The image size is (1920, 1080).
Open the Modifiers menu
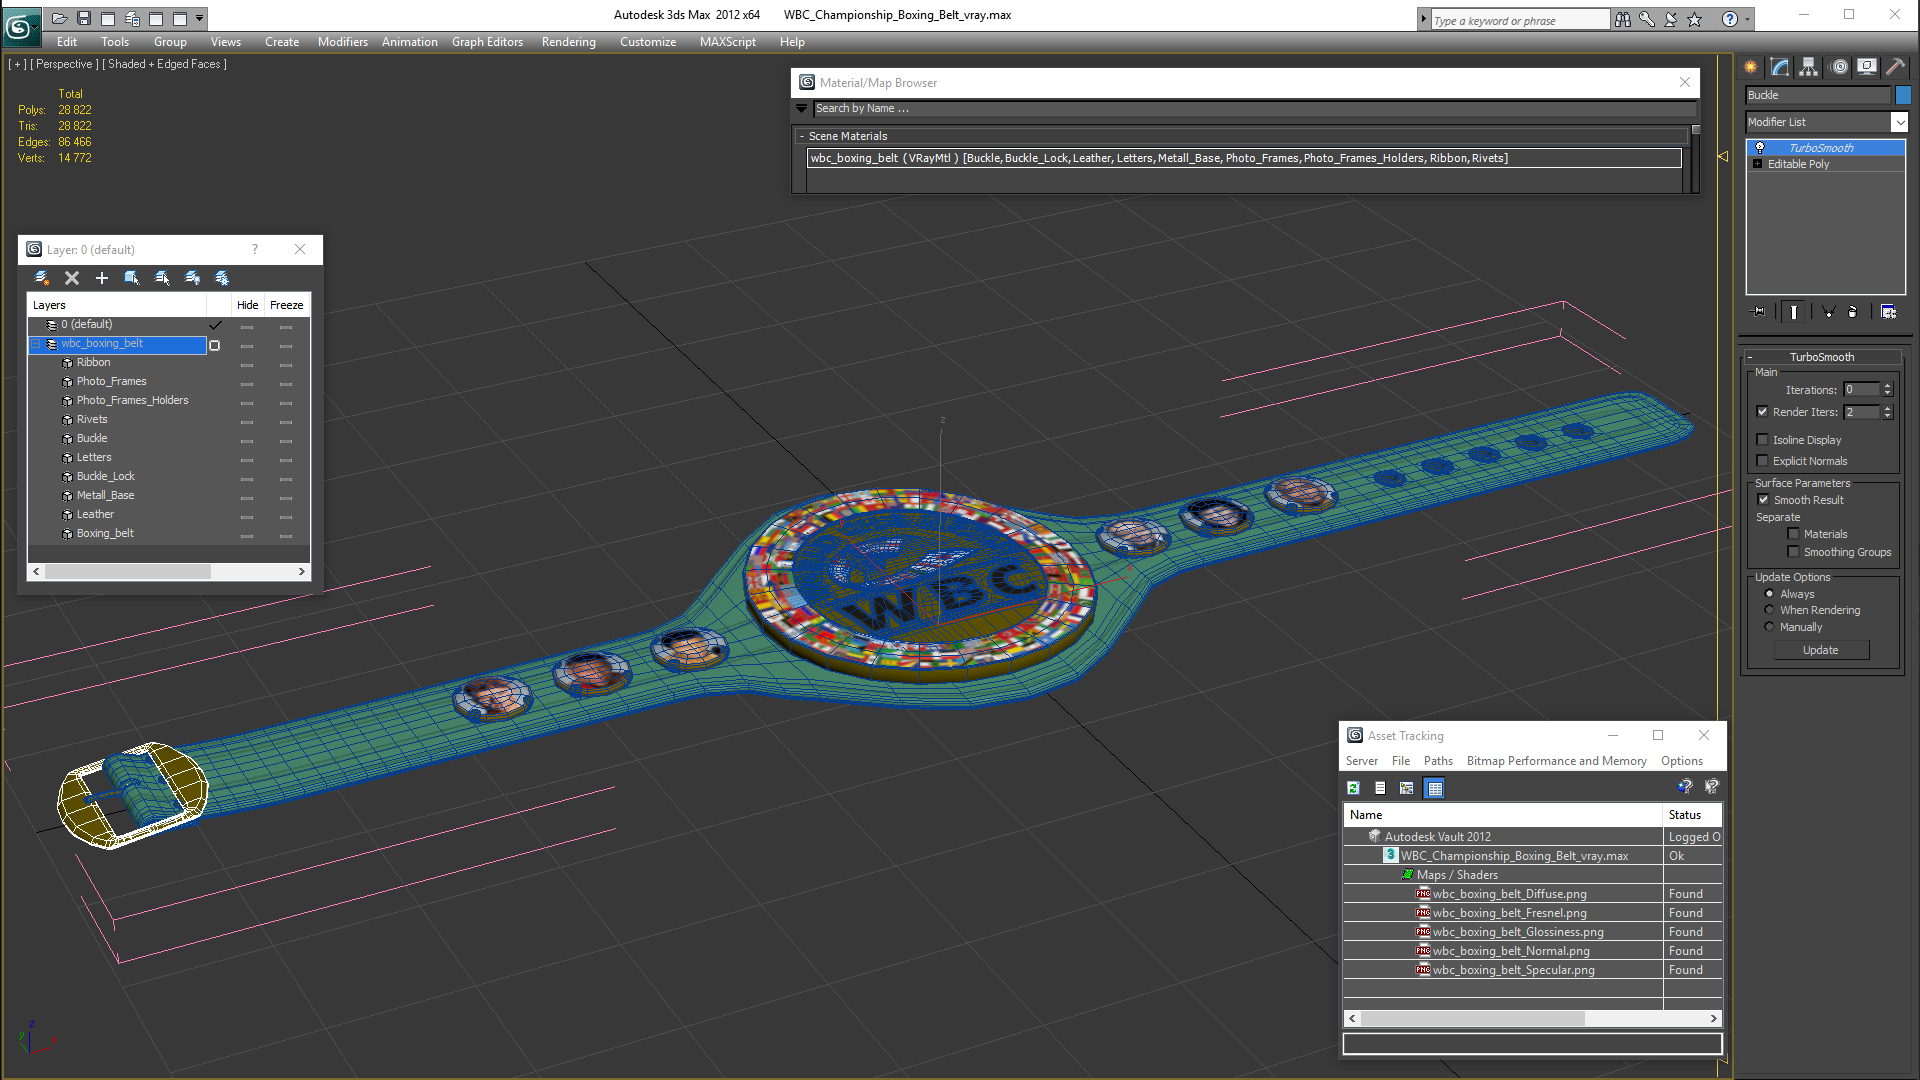click(x=343, y=42)
